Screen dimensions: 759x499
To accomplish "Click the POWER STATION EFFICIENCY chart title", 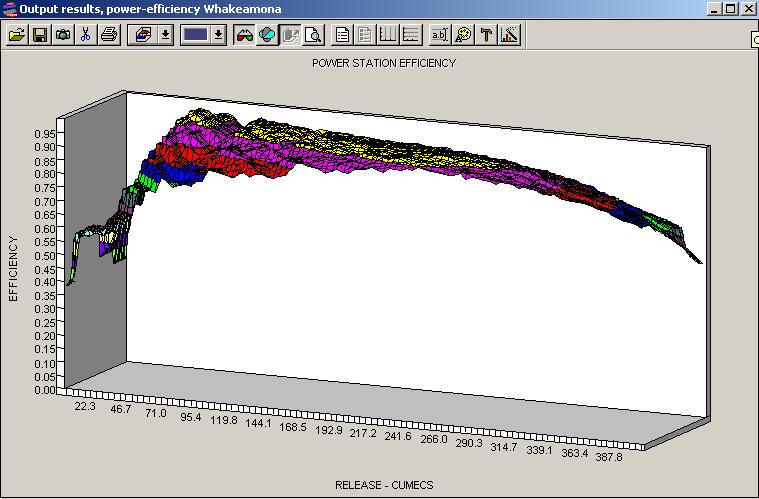I will [x=384, y=63].
